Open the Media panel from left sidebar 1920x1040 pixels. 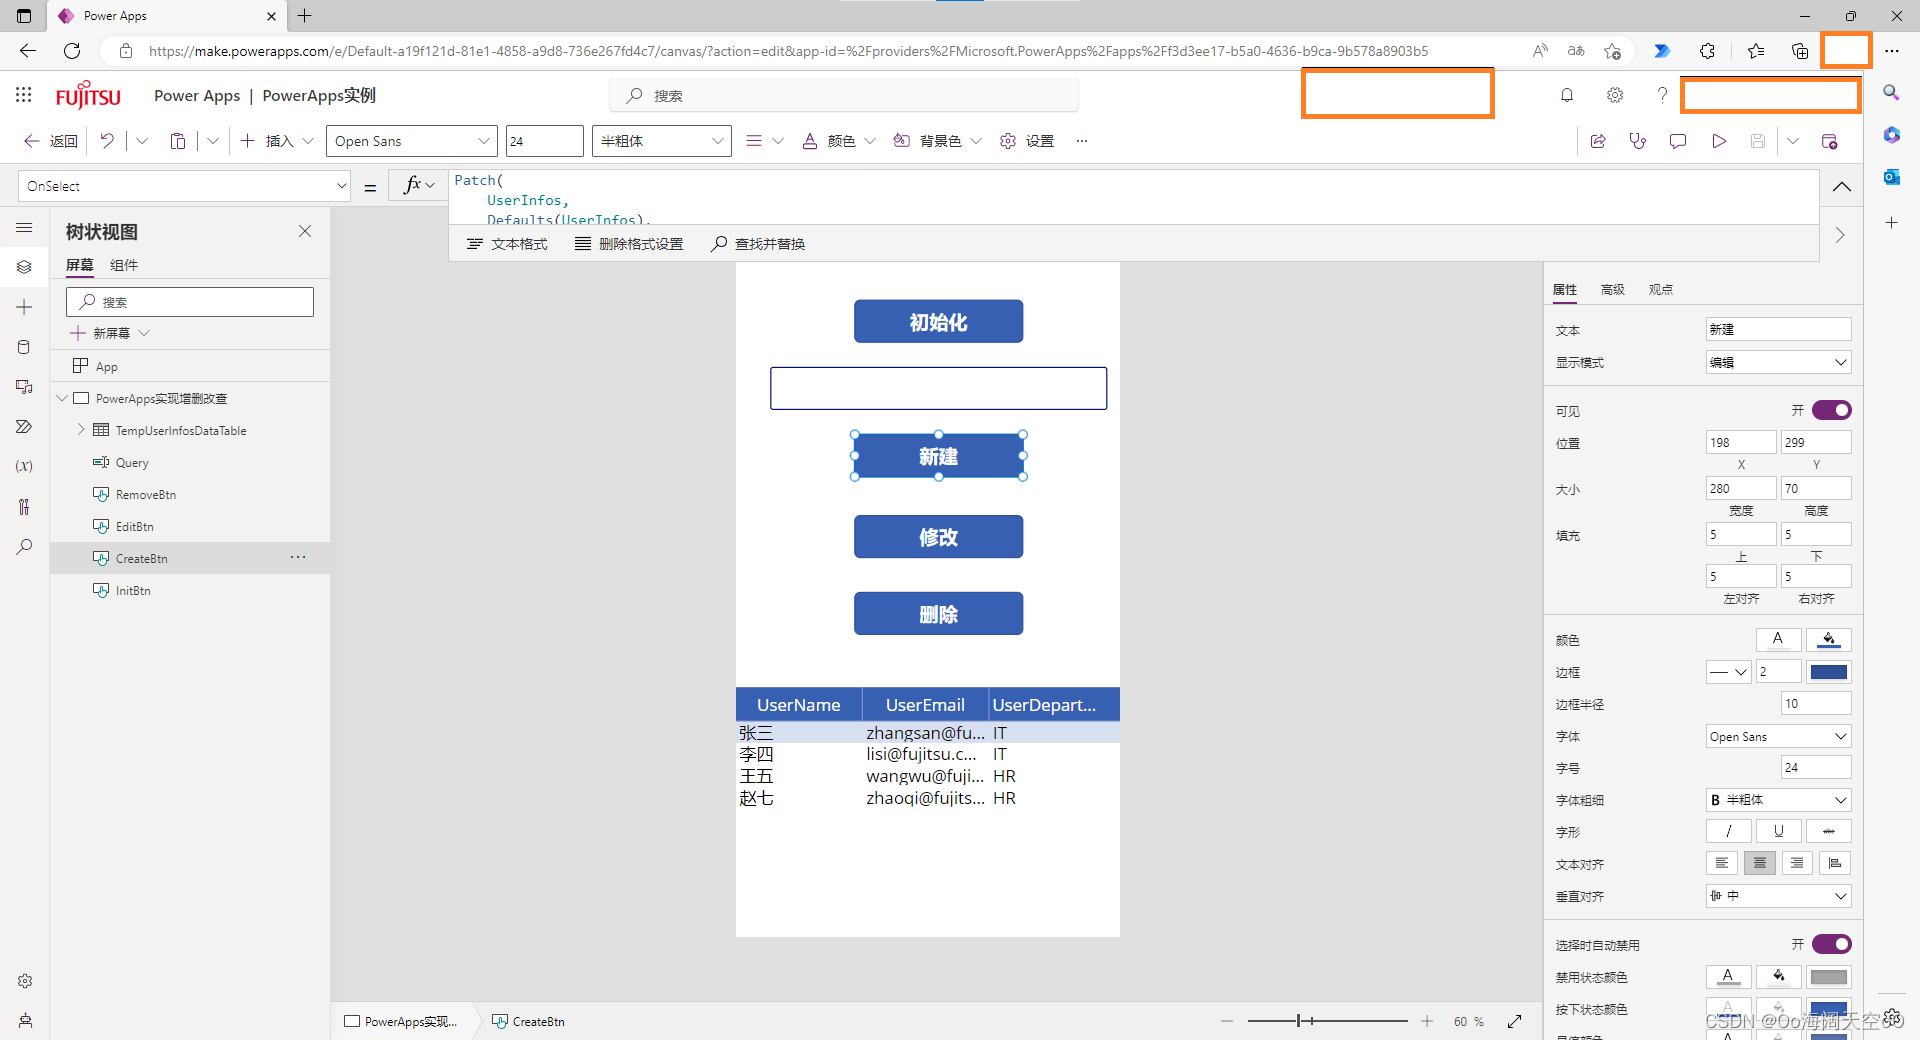tap(25, 387)
